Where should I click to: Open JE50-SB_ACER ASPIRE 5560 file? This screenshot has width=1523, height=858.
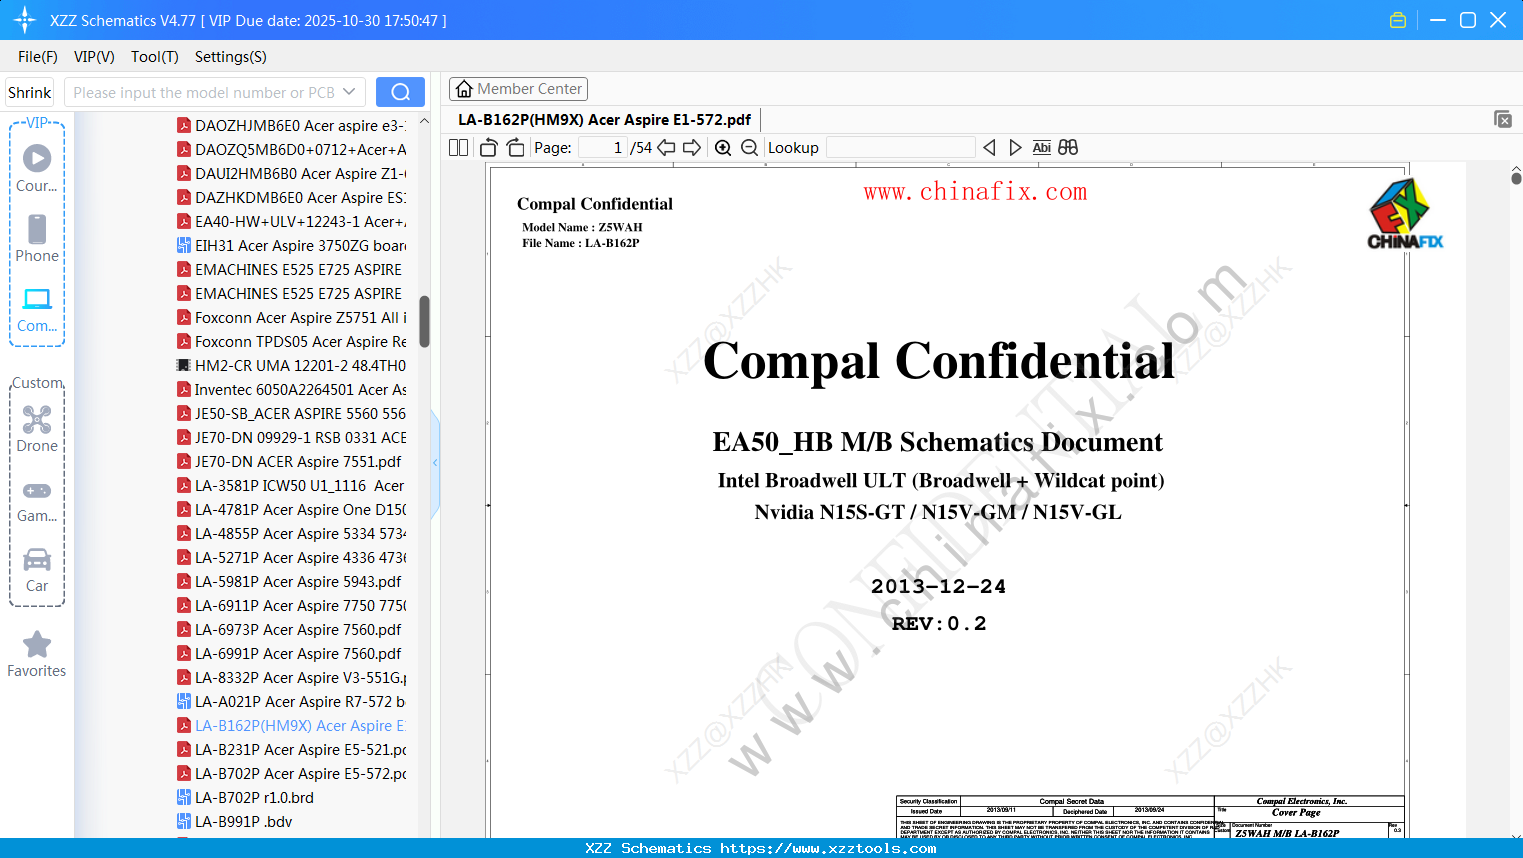pos(291,414)
